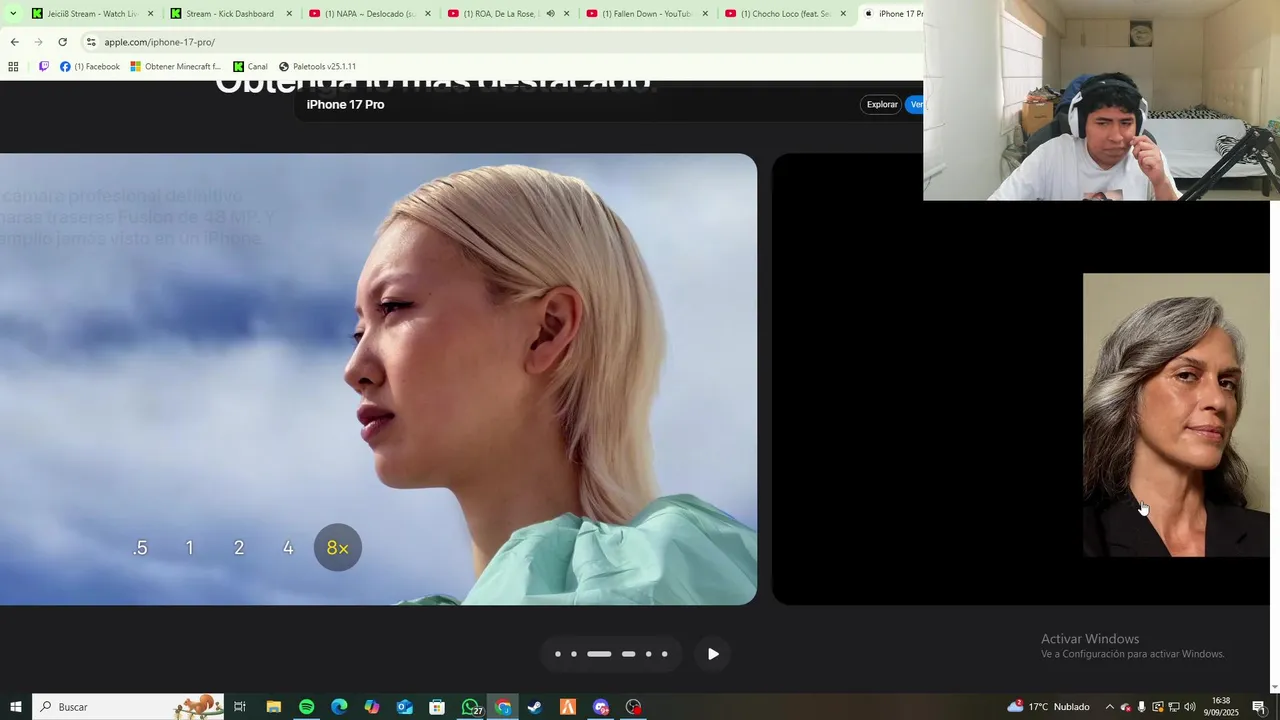
Task: Select the 1 zoom level
Action: pyautogui.click(x=189, y=548)
